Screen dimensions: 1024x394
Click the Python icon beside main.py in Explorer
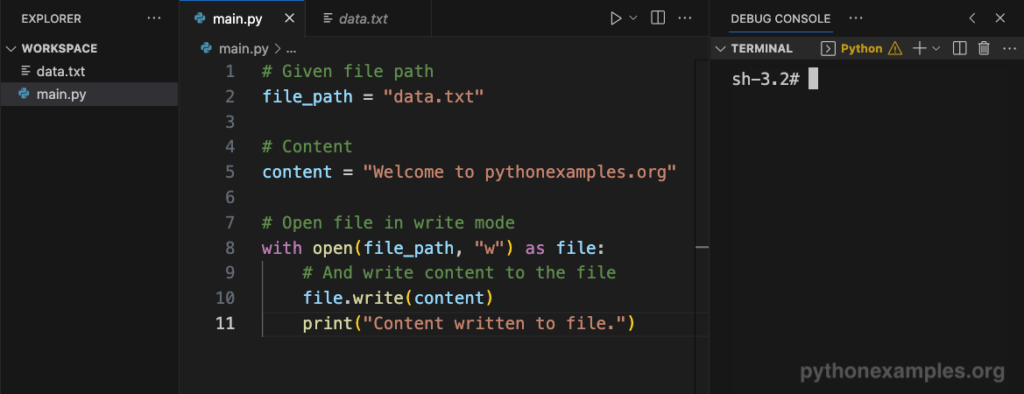25,93
